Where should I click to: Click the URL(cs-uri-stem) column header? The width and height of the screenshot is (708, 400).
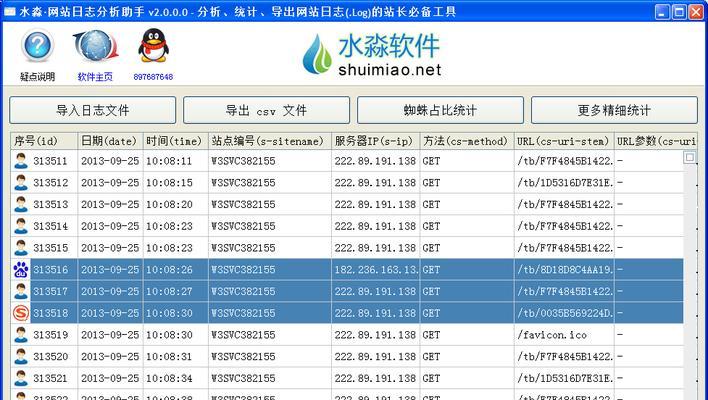(x=564, y=141)
